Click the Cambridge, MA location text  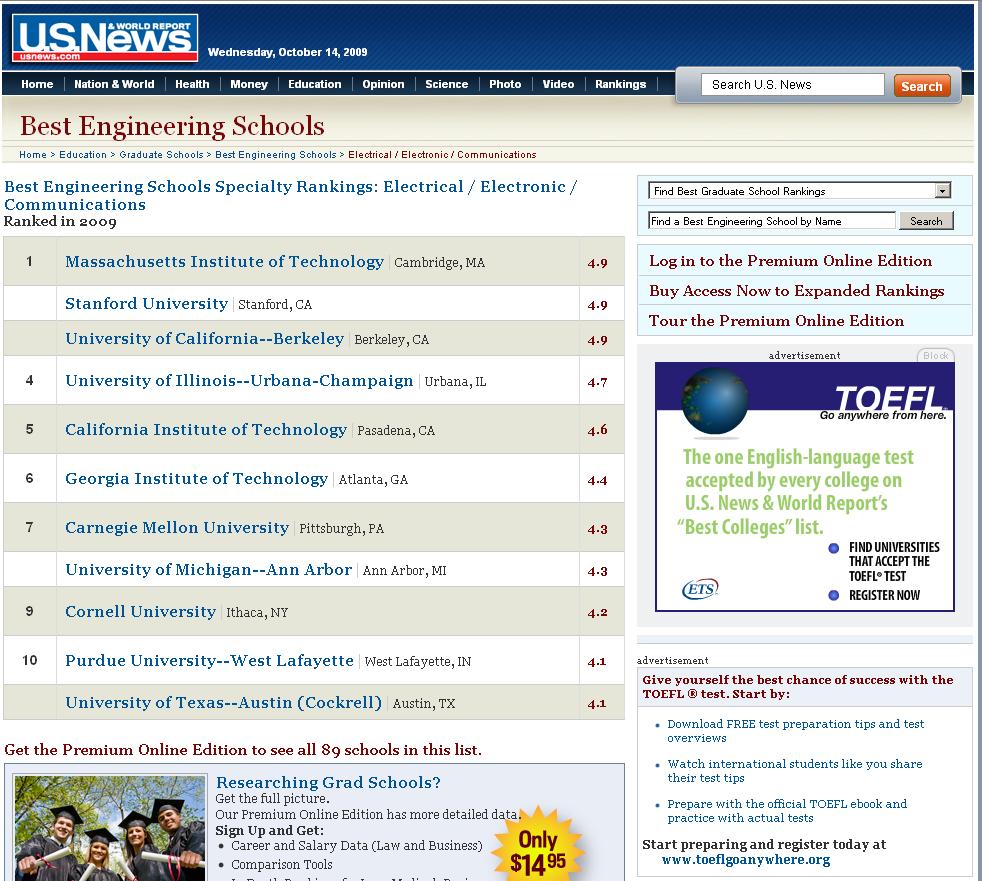point(440,263)
